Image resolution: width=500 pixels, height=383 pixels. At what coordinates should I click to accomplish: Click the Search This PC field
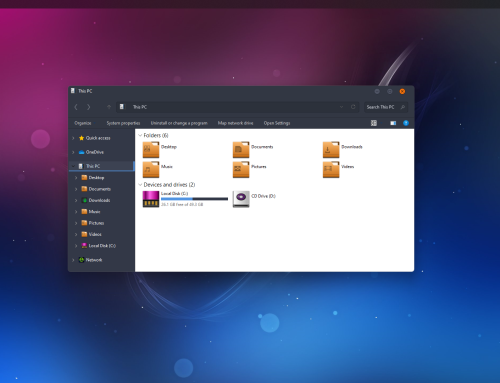tap(385, 107)
